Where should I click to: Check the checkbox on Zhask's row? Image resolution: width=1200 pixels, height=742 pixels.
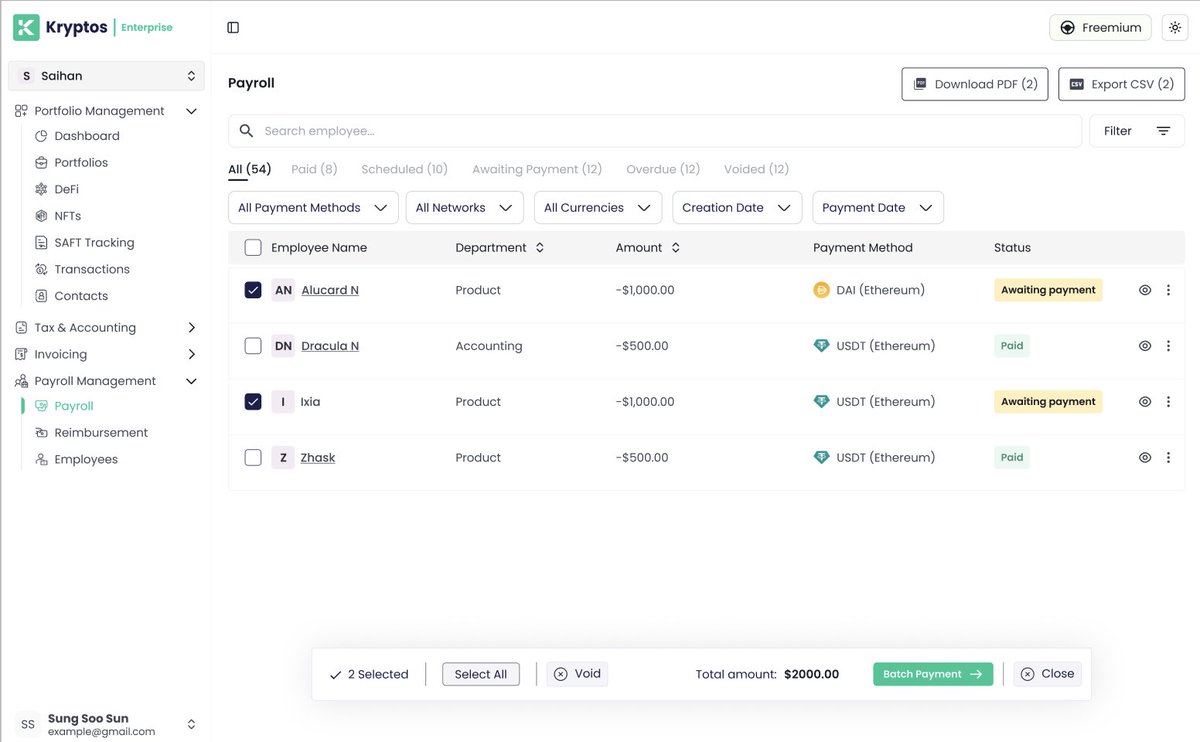coord(253,457)
